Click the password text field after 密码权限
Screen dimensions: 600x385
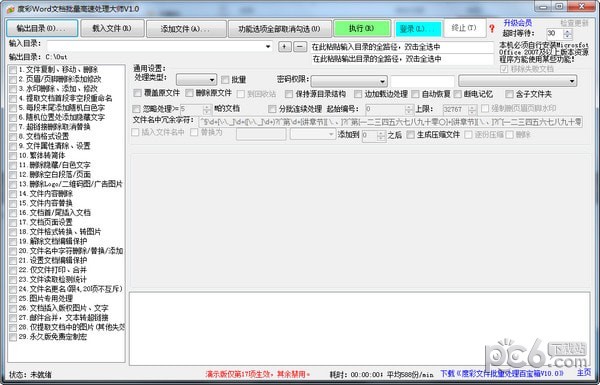coord(422,81)
